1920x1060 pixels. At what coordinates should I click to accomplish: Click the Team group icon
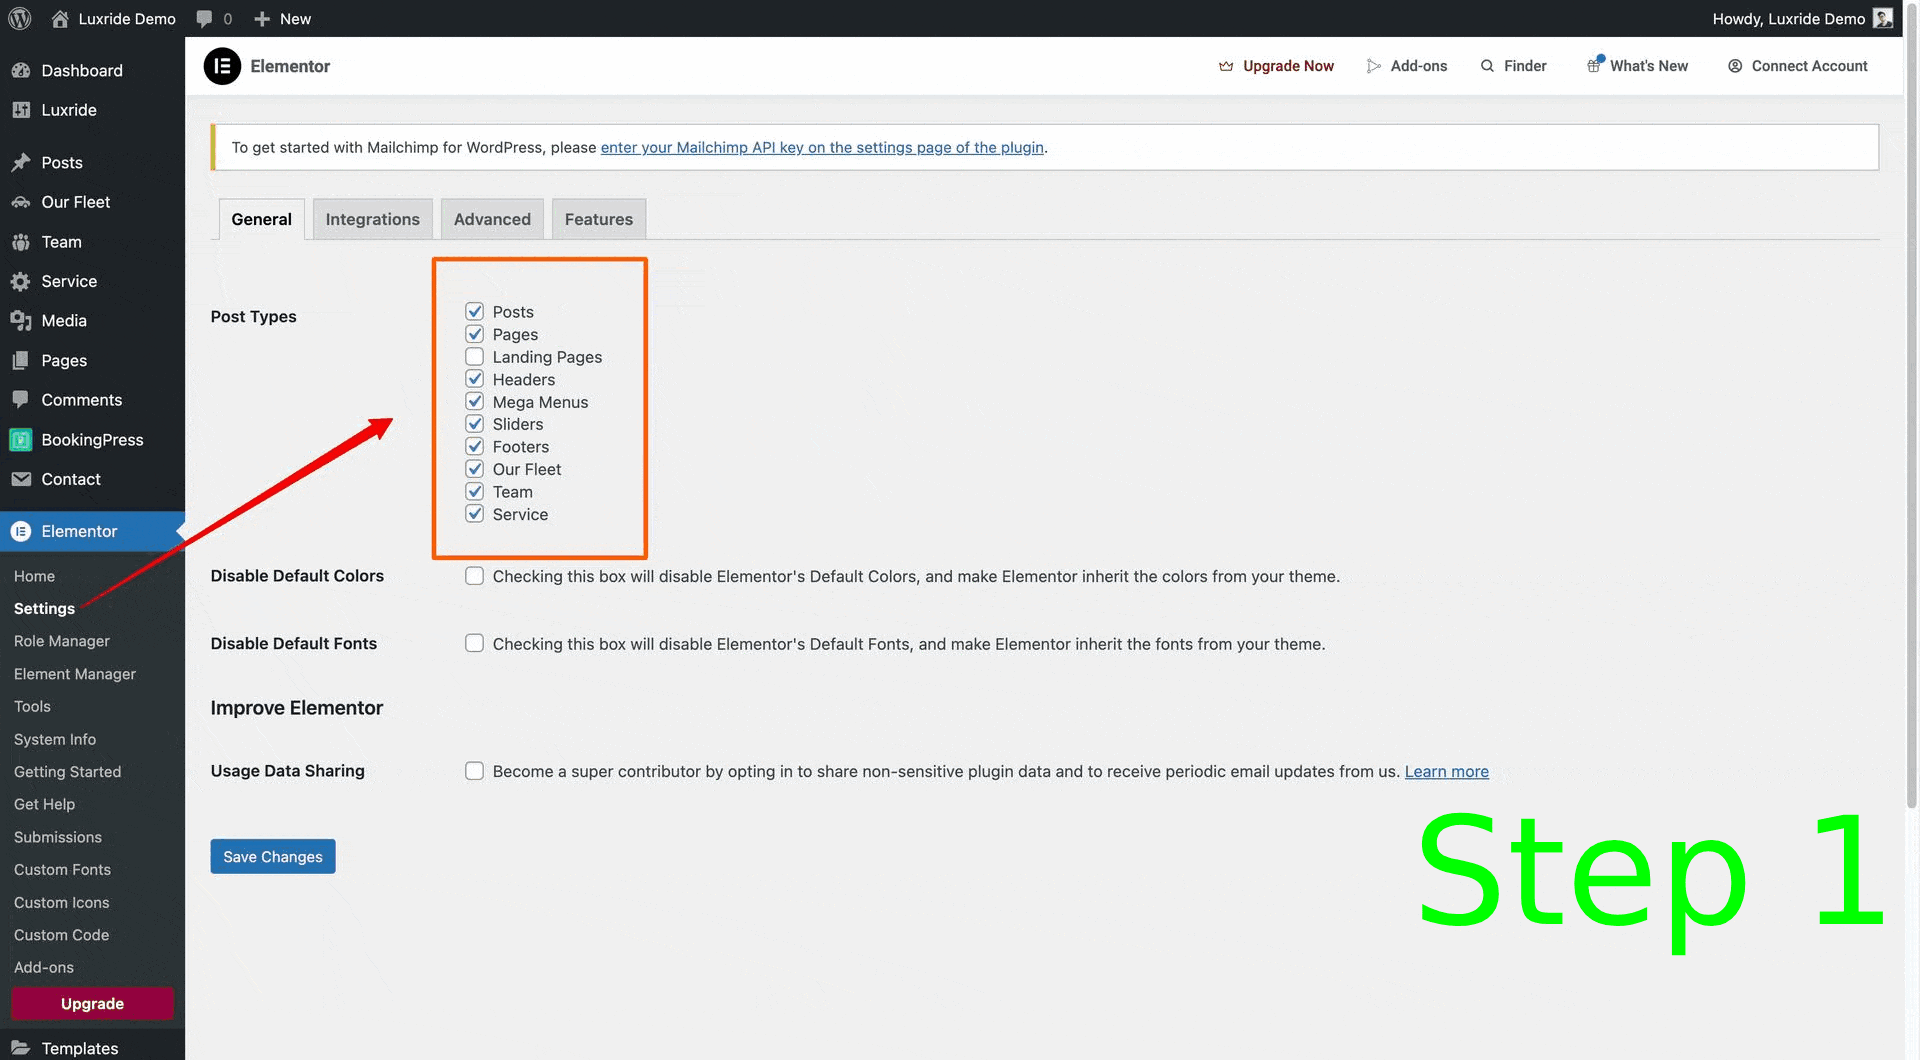21,242
